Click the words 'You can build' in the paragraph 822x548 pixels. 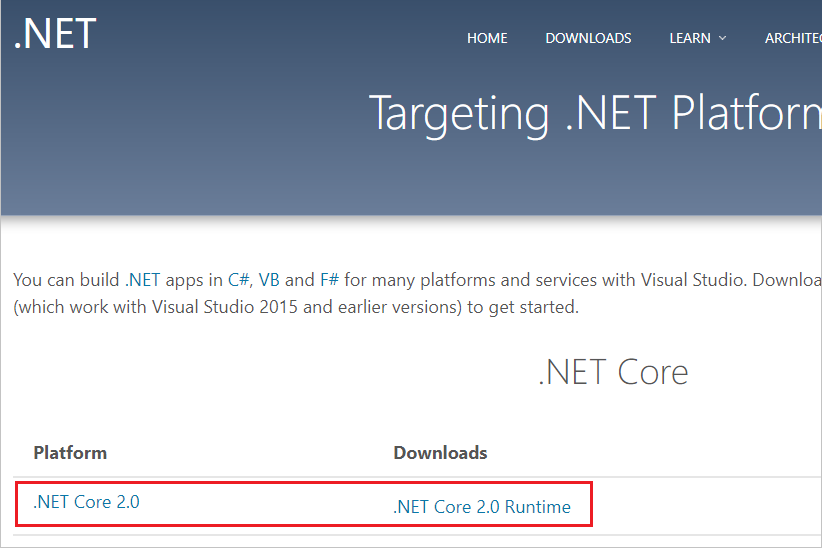click(x=66, y=280)
